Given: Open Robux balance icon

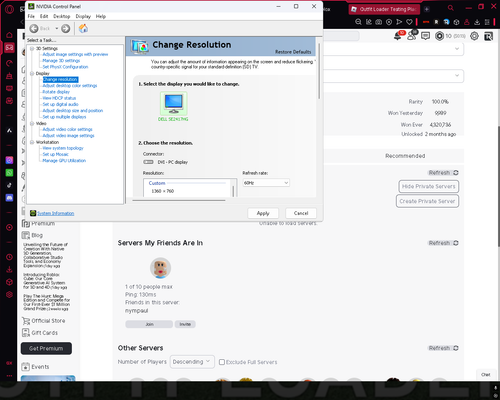Looking at the screenshot, I should click(440, 36).
